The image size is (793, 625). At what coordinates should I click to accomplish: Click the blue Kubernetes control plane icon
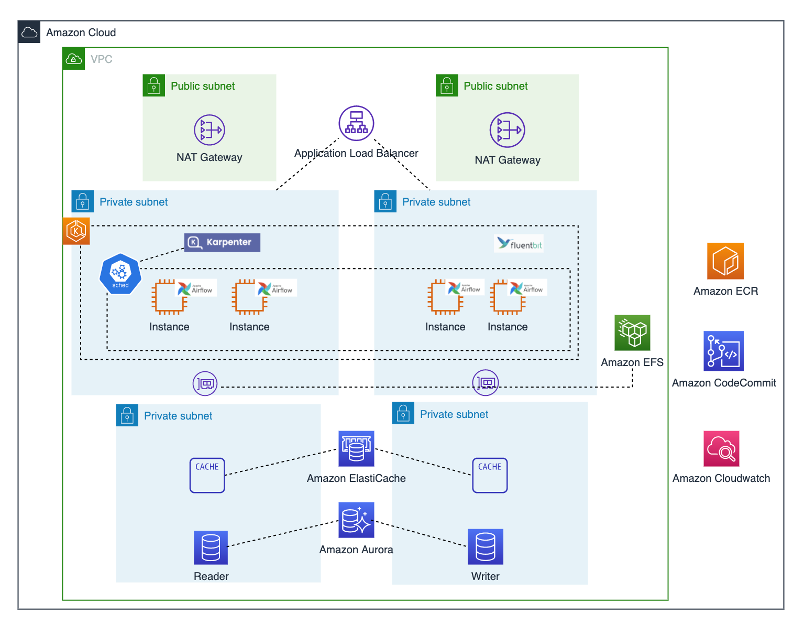click(x=120, y=274)
